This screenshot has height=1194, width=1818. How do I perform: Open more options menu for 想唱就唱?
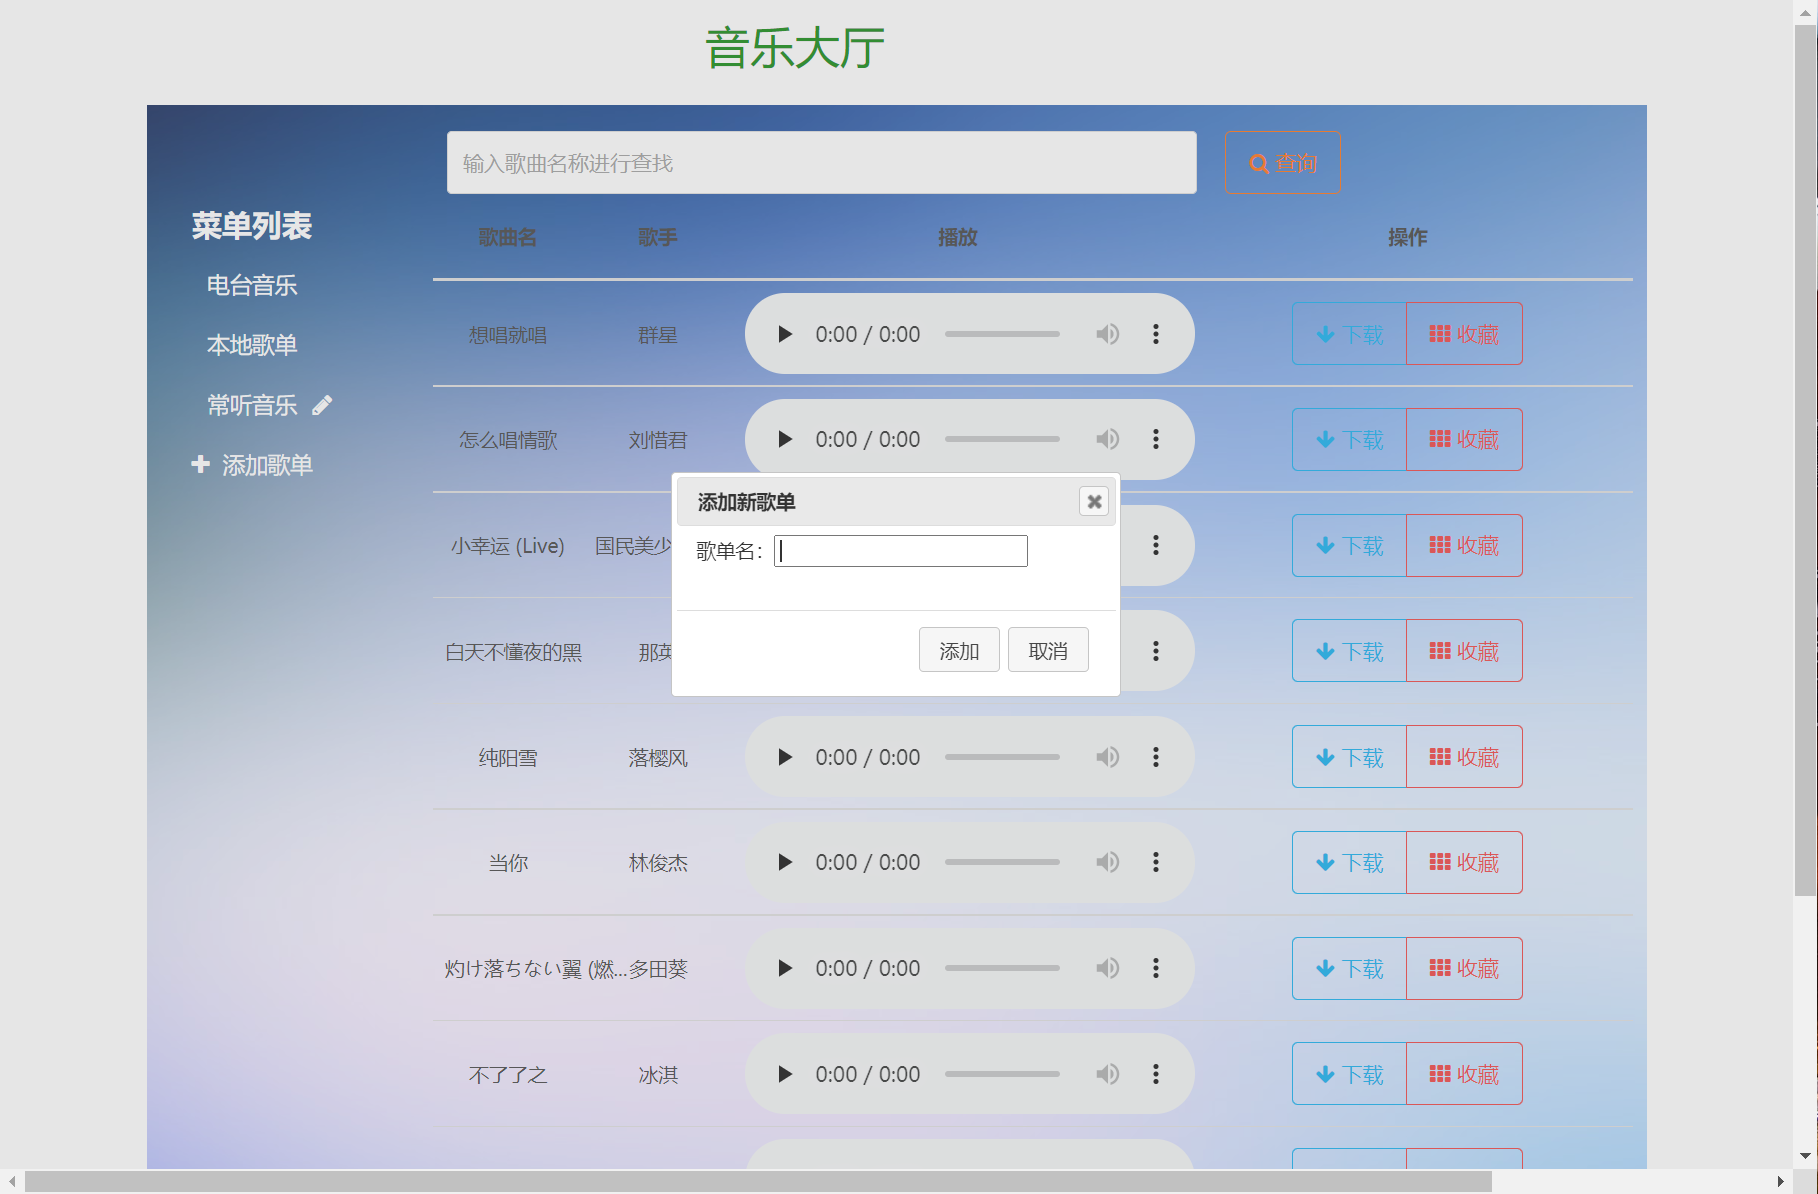click(x=1156, y=334)
